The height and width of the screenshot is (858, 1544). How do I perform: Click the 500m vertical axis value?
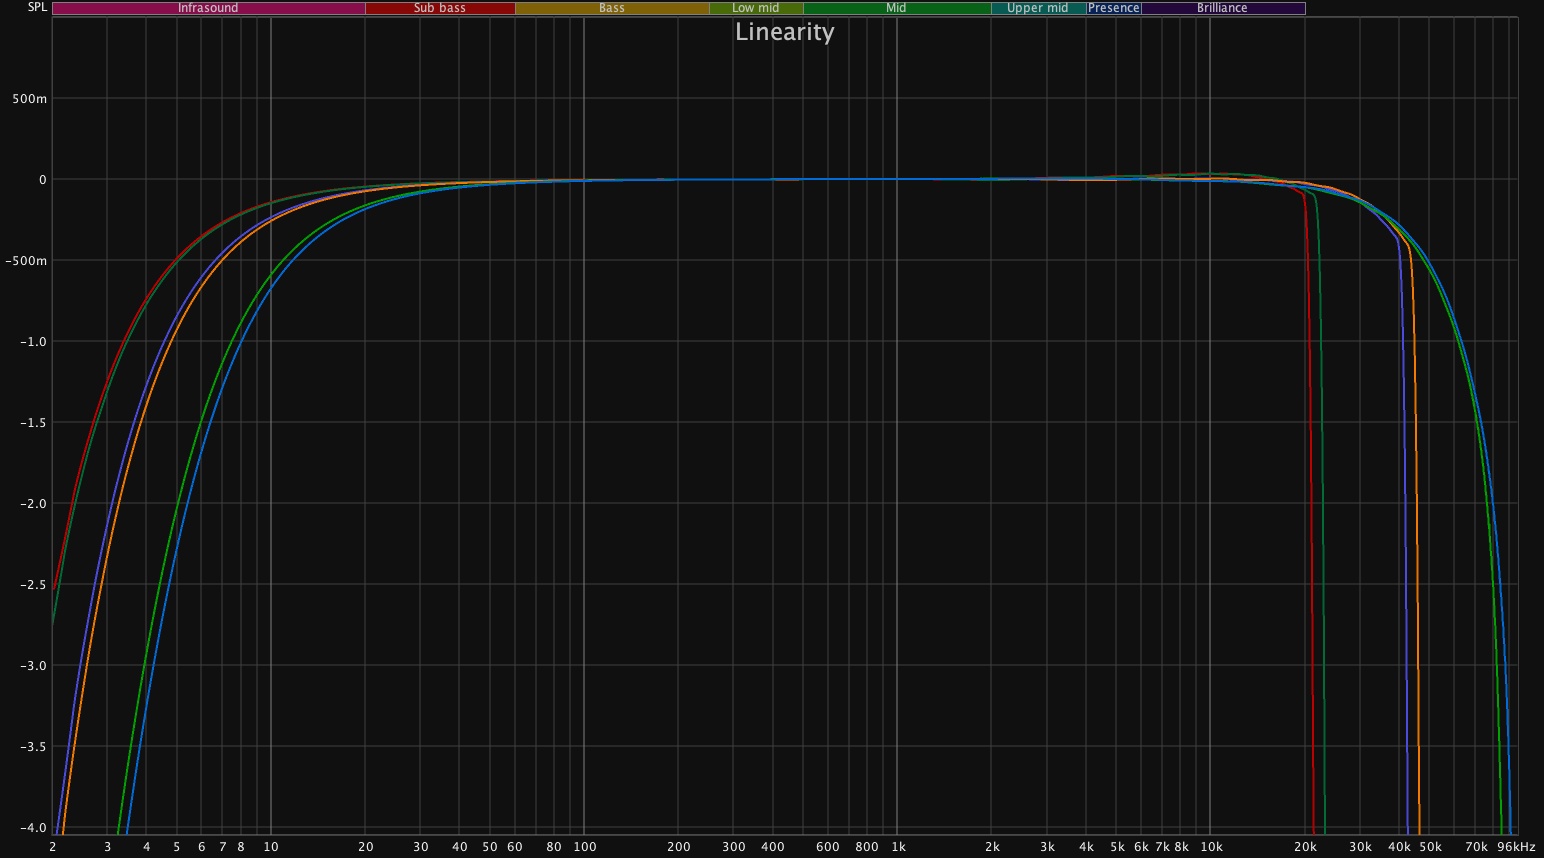(29, 99)
